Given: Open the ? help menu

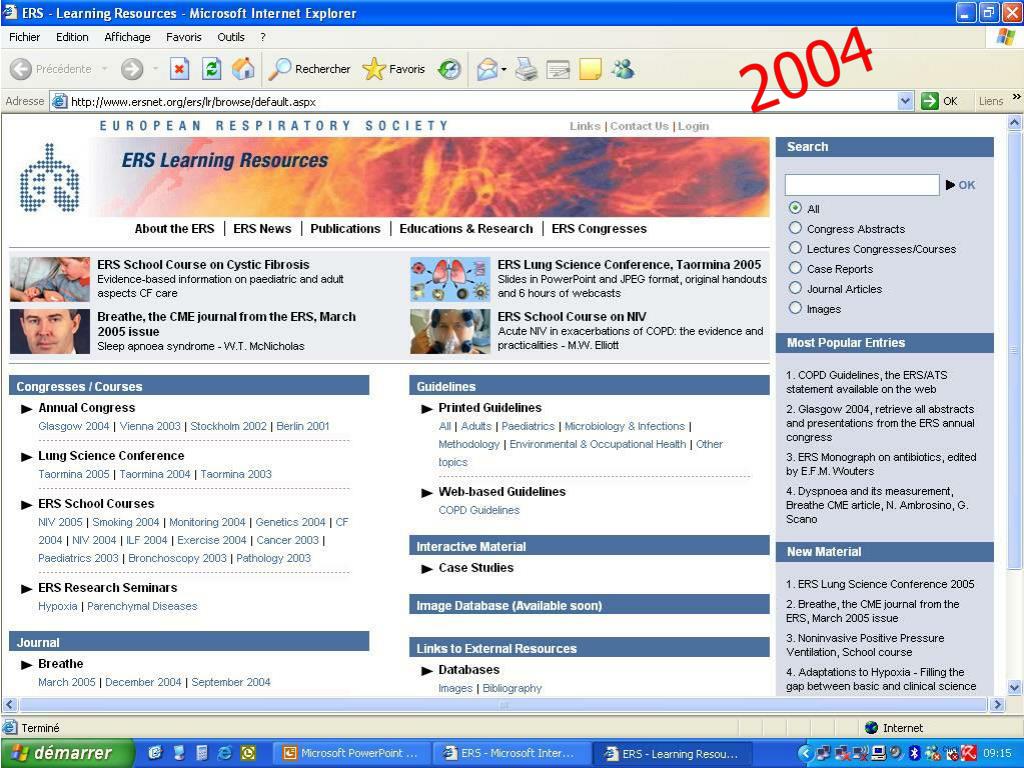Looking at the screenshot, I should [263, 37].
